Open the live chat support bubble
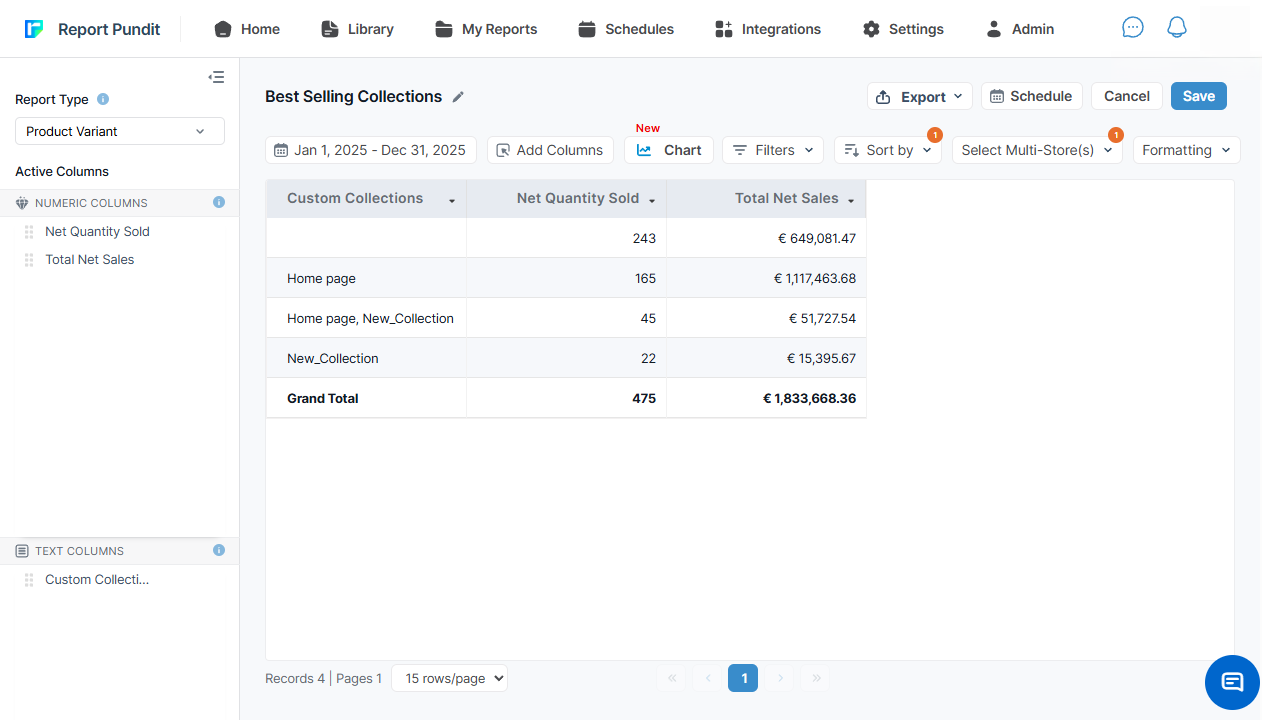Screen dimensions: 1262x720 [1232, 682]
